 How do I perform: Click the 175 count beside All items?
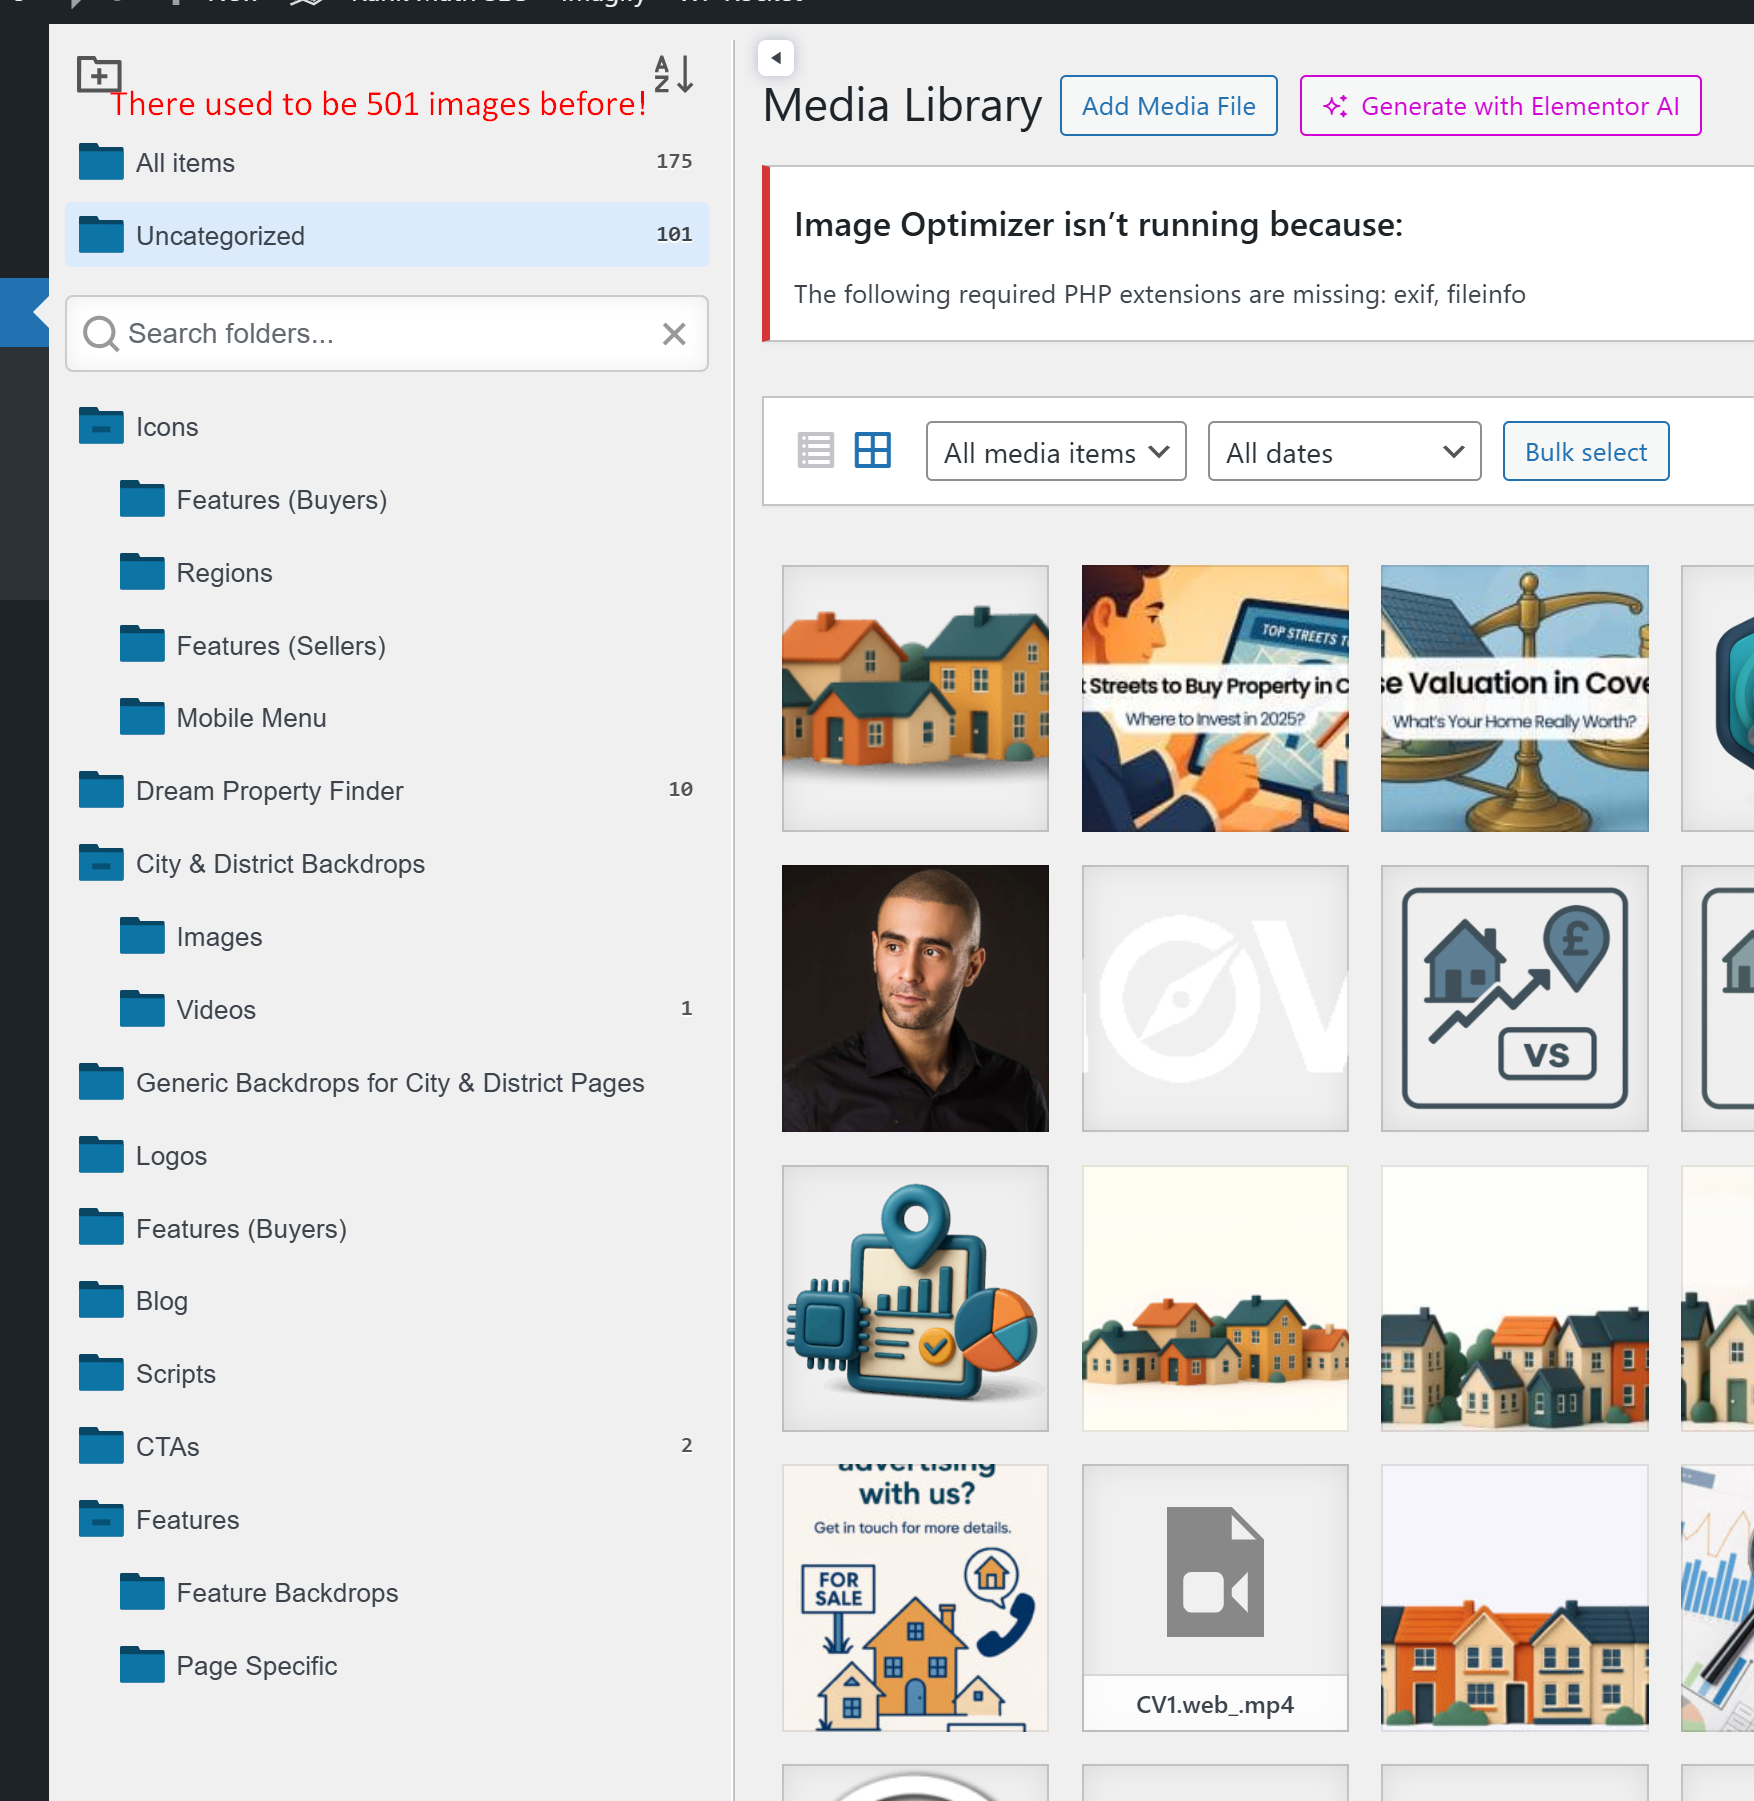674,161
